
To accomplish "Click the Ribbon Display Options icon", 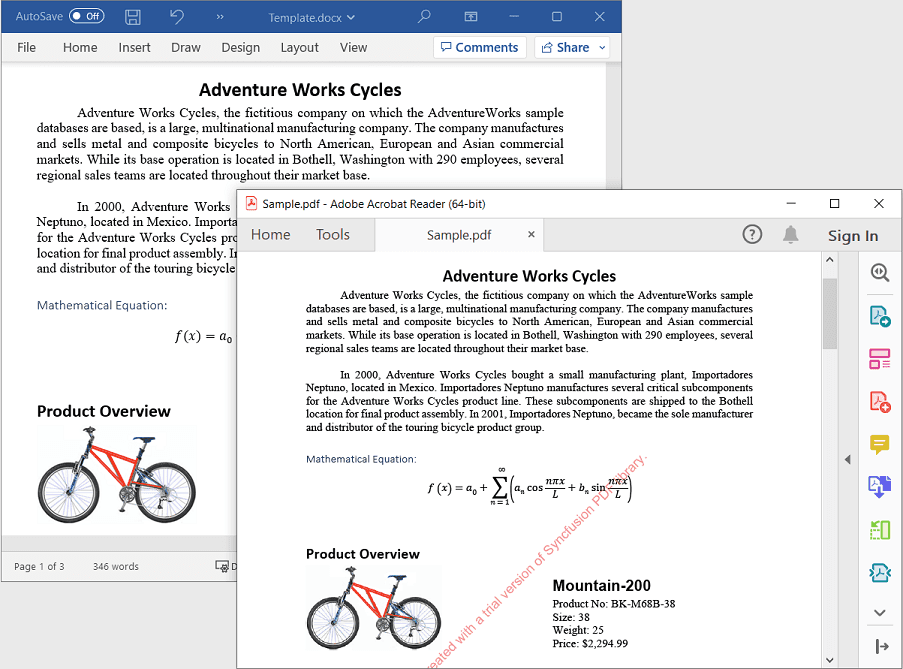I will coord(471,17).
